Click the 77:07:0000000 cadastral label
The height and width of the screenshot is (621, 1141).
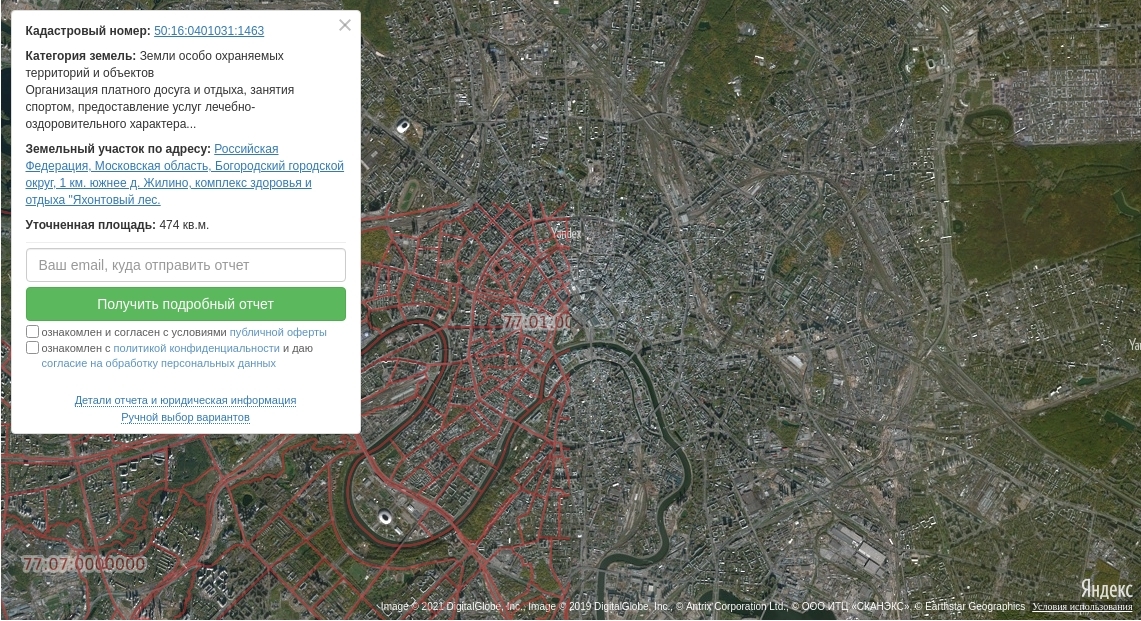pos(84,564)
